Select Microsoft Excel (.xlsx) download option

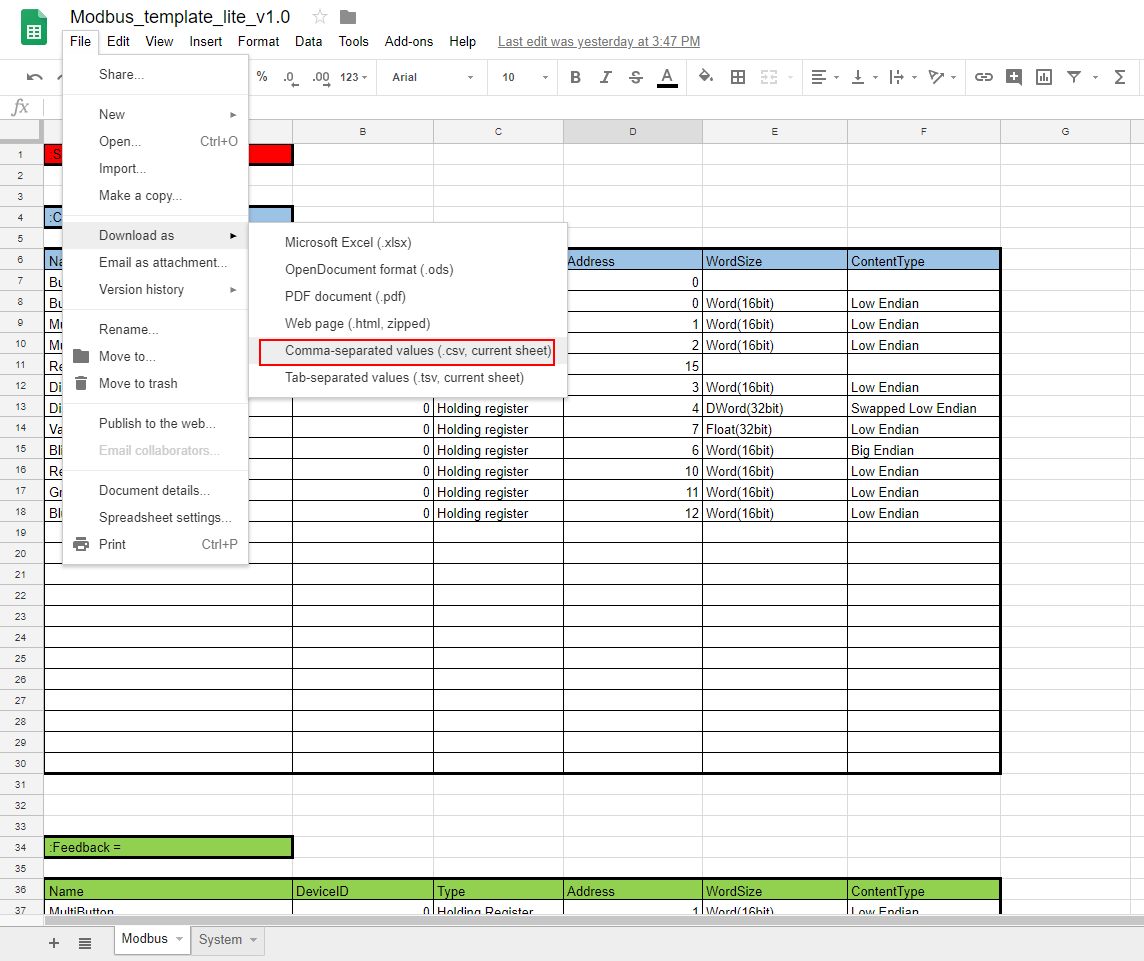tap(347, 242)
